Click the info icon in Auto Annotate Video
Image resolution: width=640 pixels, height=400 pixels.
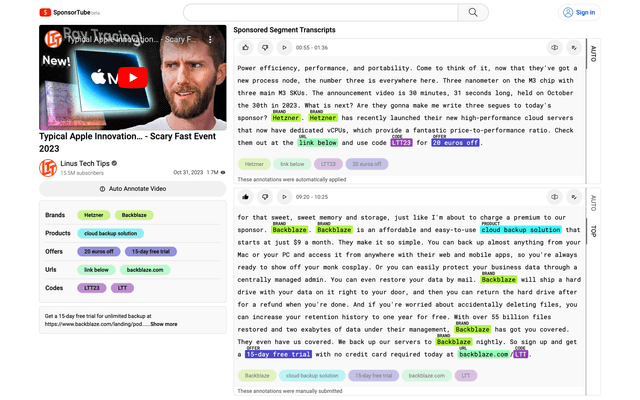coord(102,189)
